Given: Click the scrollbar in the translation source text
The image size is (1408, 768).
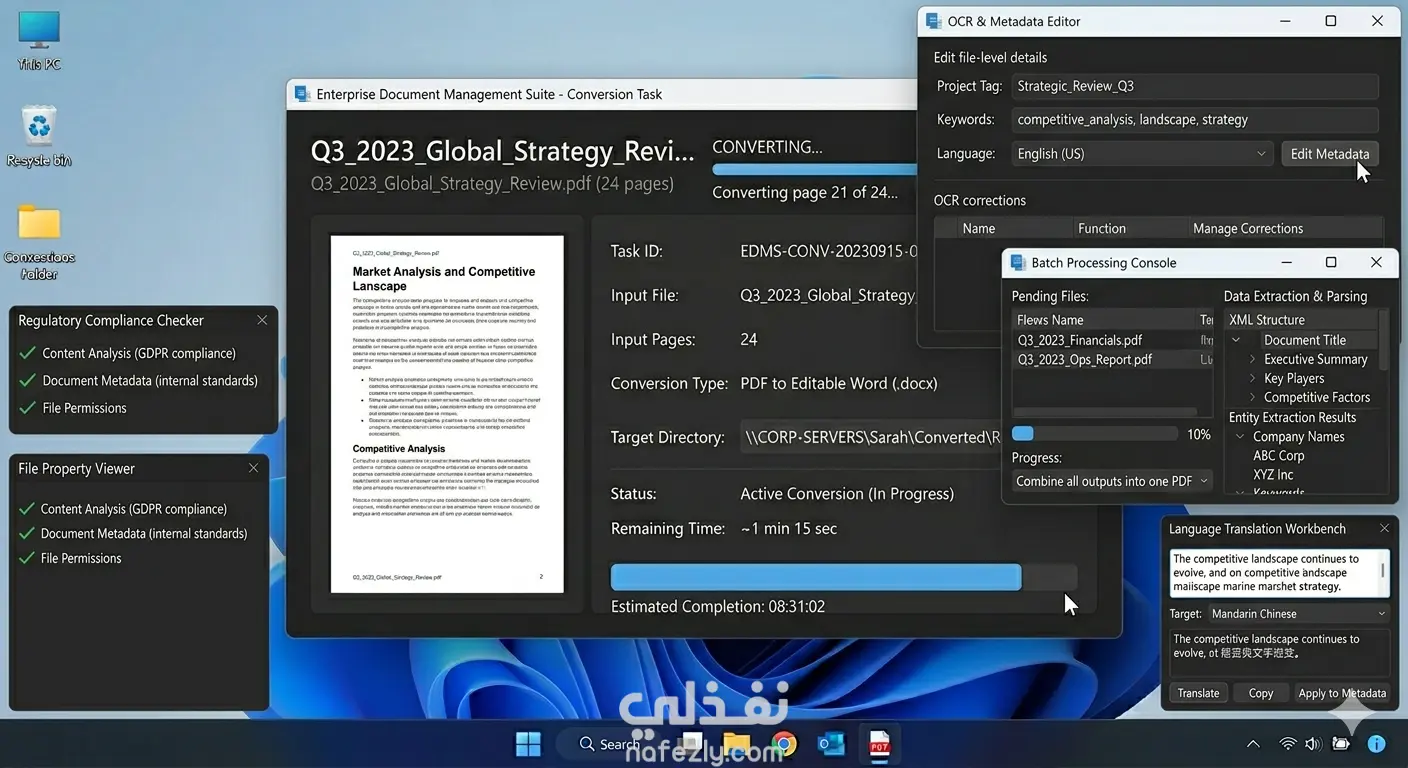Looking at the screenshot, I should pos(1384,570).
